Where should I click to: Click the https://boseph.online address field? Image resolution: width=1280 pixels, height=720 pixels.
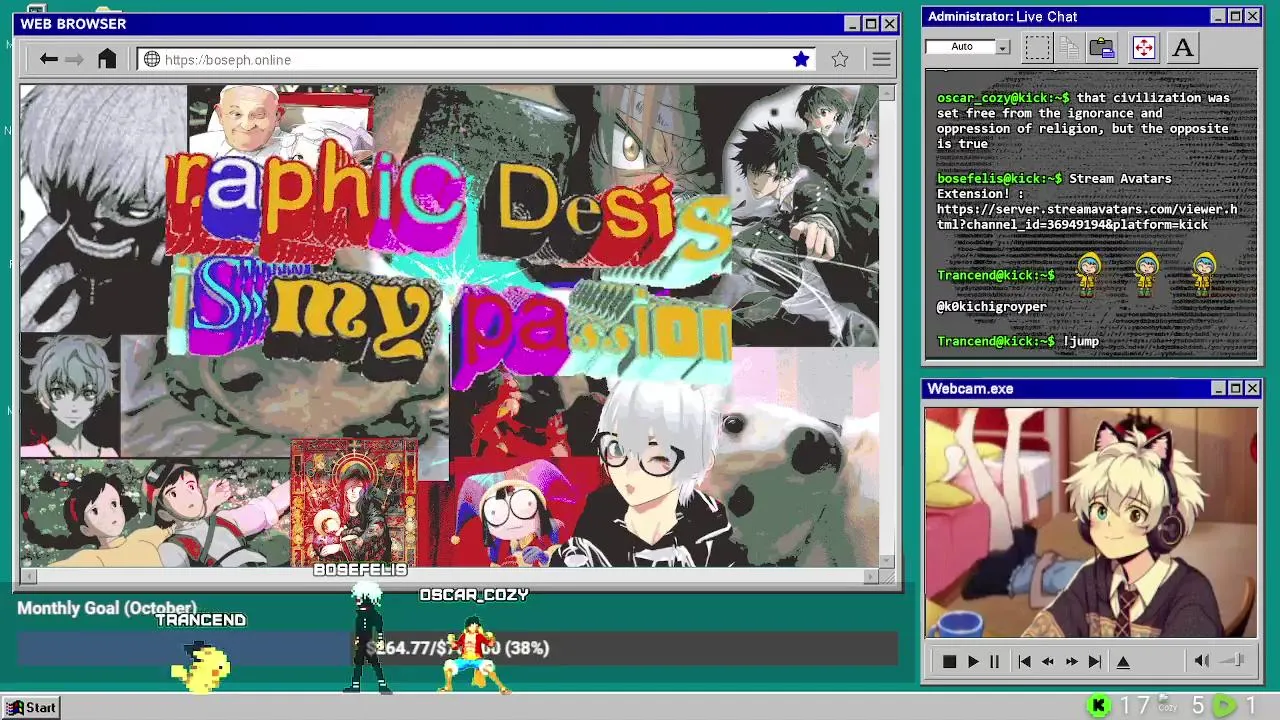(x=478, y=60)
